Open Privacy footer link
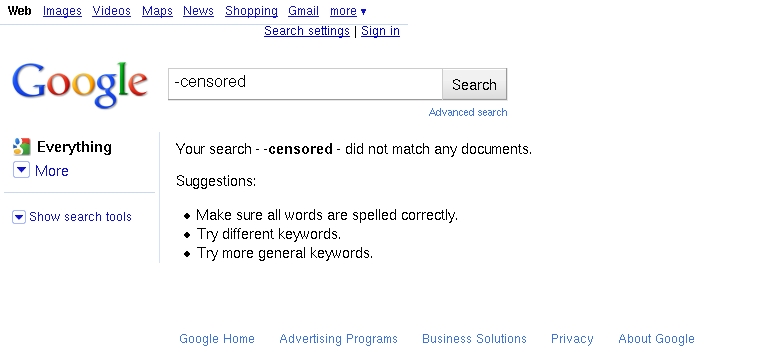 (572, 339)
